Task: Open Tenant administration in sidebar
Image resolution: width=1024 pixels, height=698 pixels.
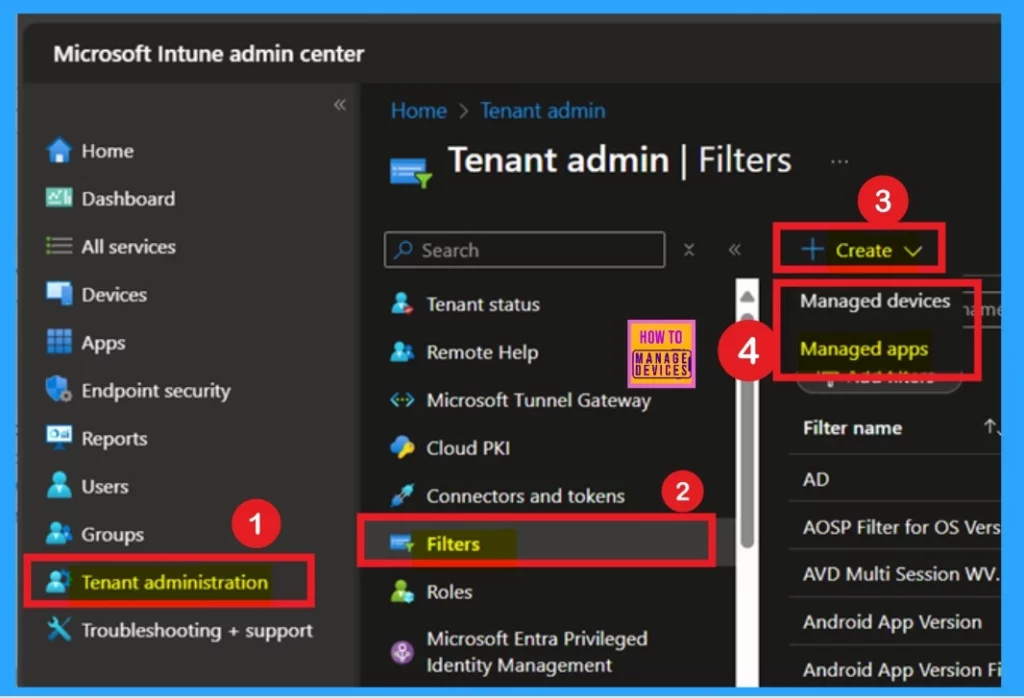Action: pyautogui.click(x=174, y=581)
